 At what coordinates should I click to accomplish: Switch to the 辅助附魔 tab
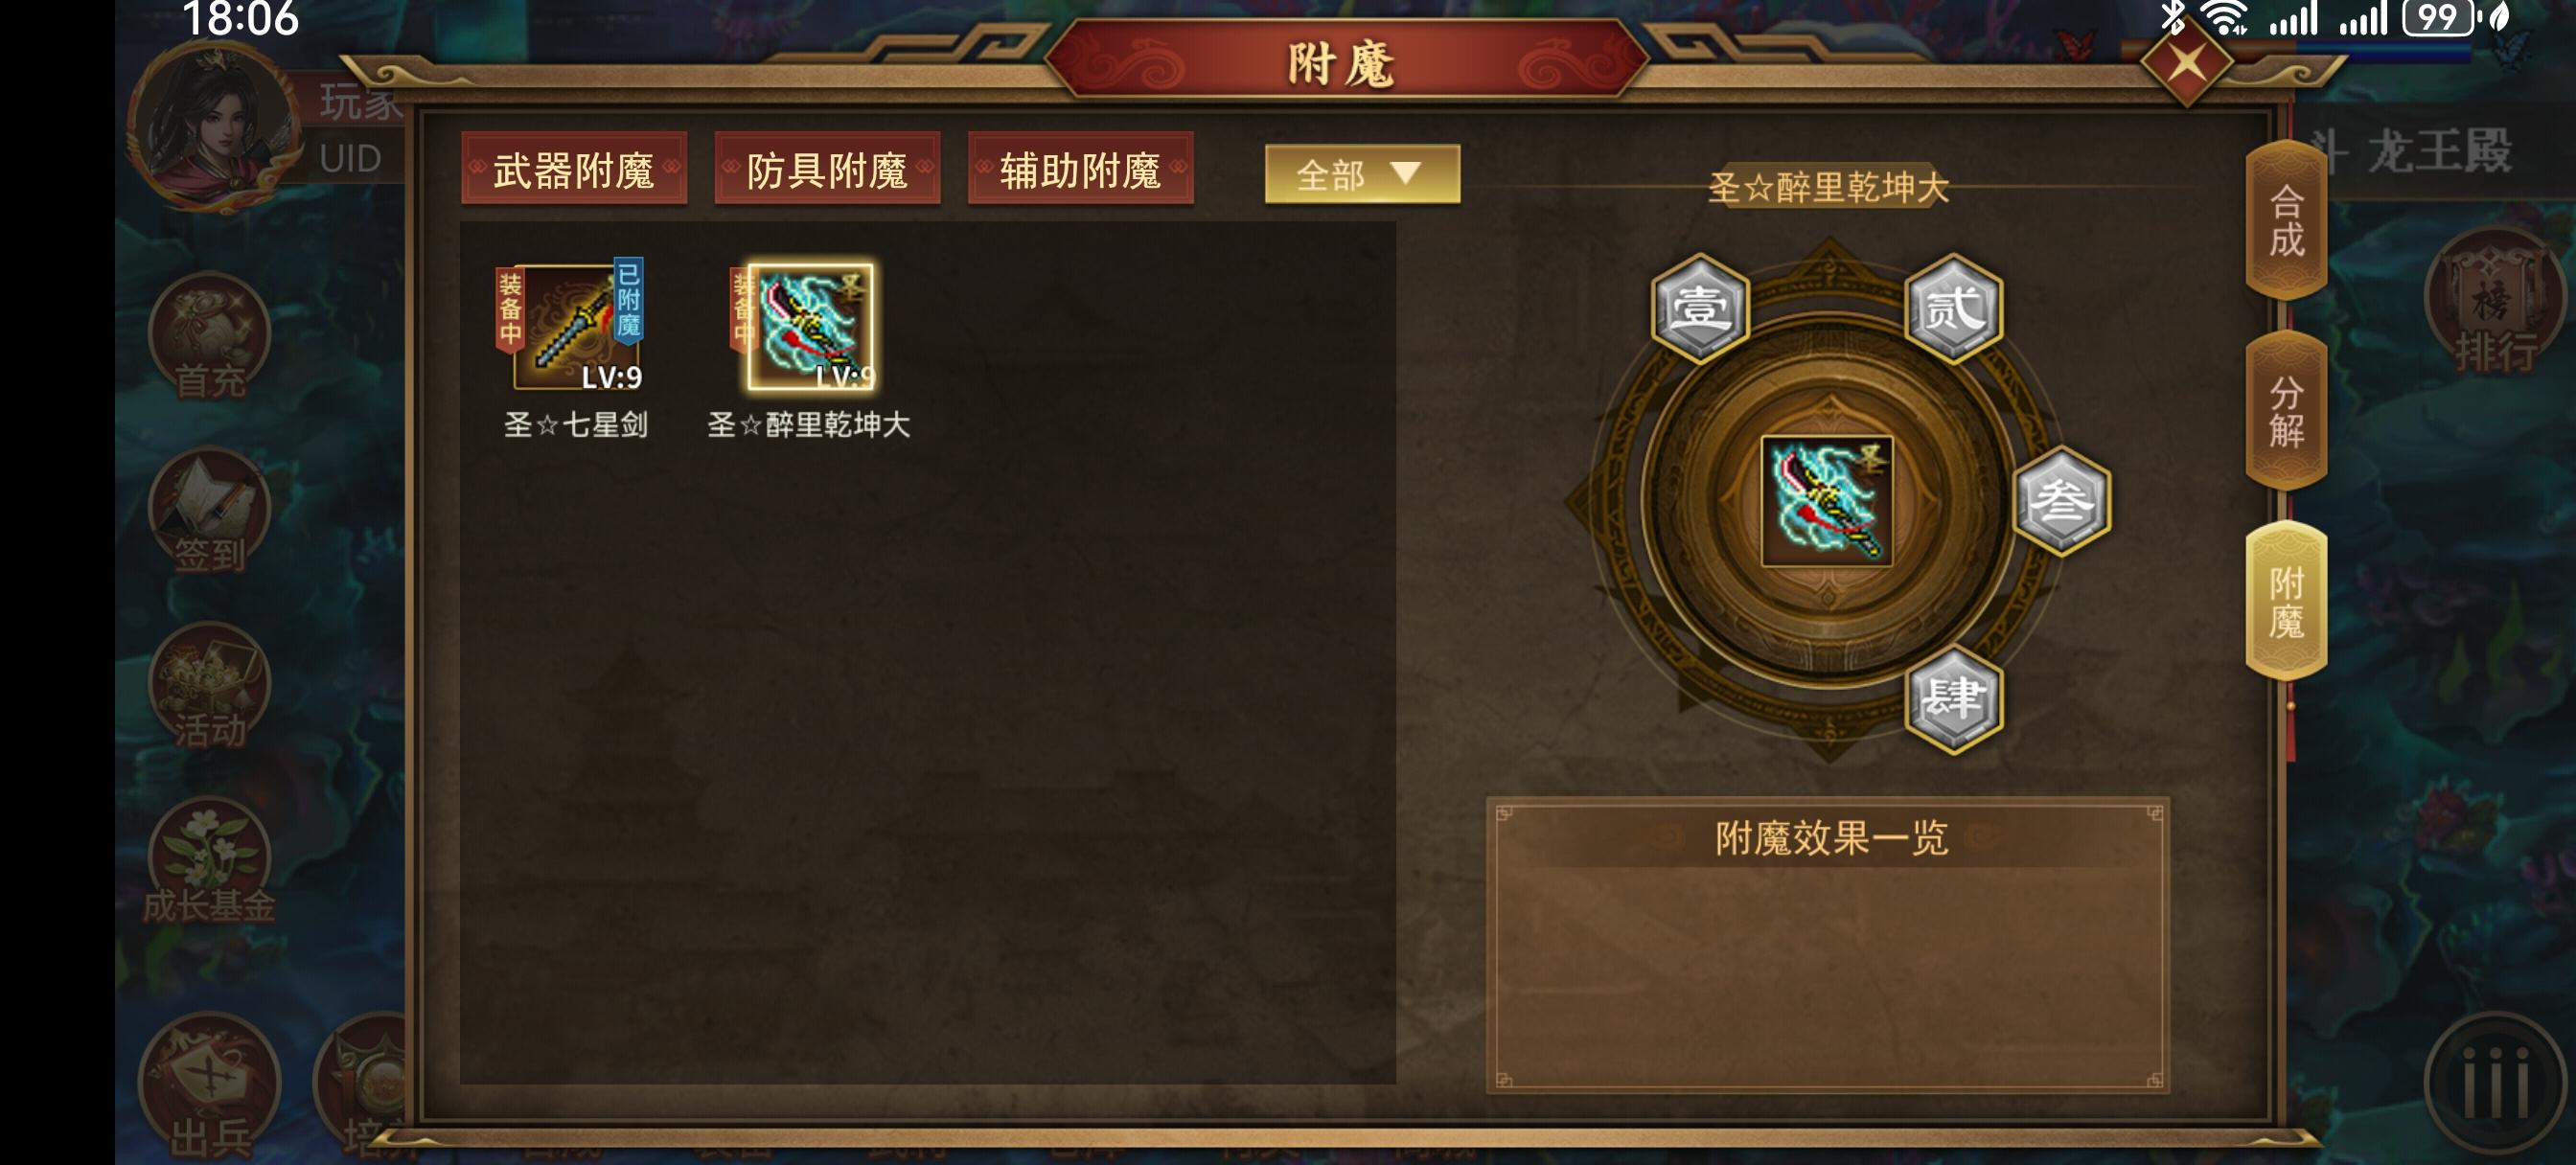(x=1080, y=168)
